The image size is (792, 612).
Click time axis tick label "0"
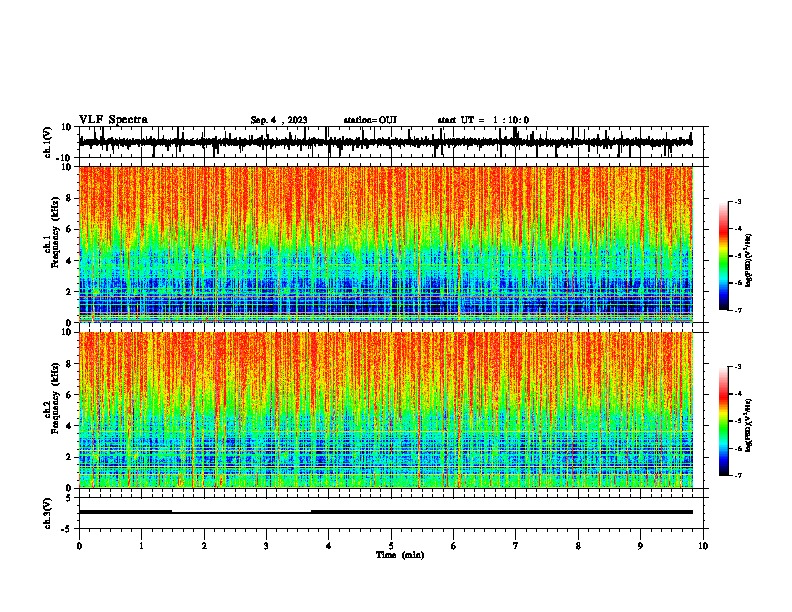(x=79, y=546)
